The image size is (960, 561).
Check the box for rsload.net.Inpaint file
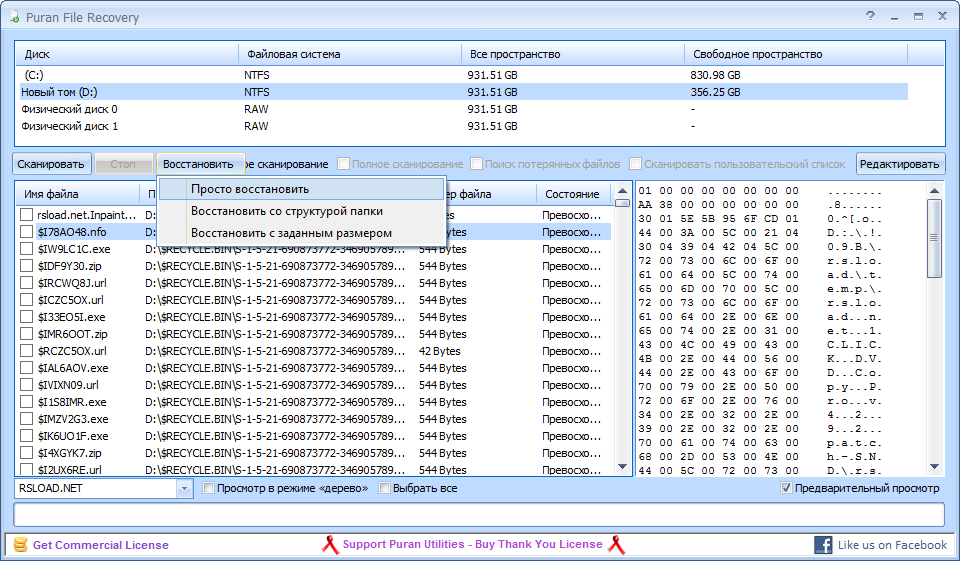(x=26, y=215)
